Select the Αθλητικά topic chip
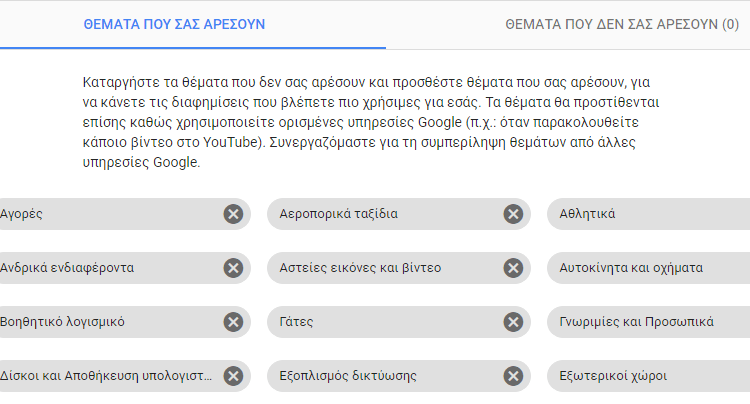 click(648, 214)
